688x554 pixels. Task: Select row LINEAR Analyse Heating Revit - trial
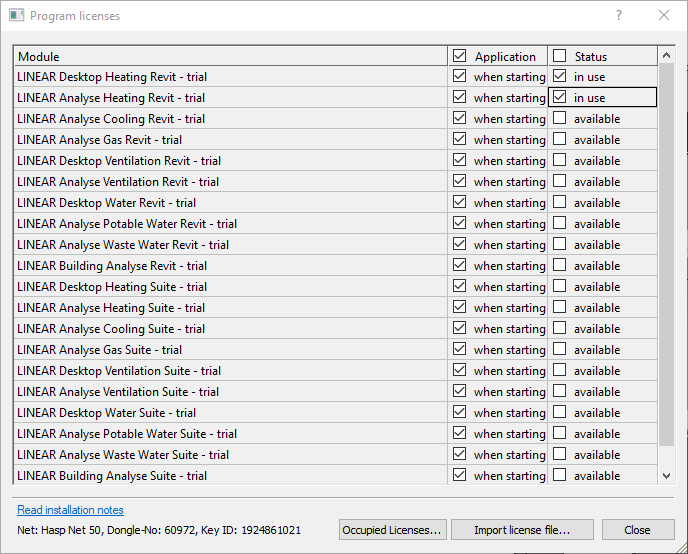(336, 97)
